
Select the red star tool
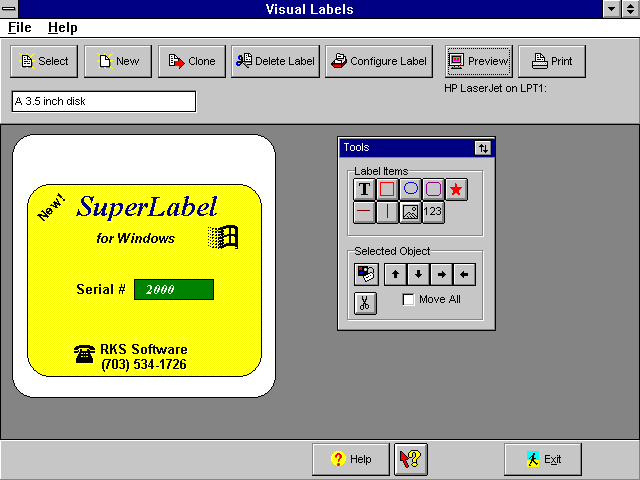point(456,189)
